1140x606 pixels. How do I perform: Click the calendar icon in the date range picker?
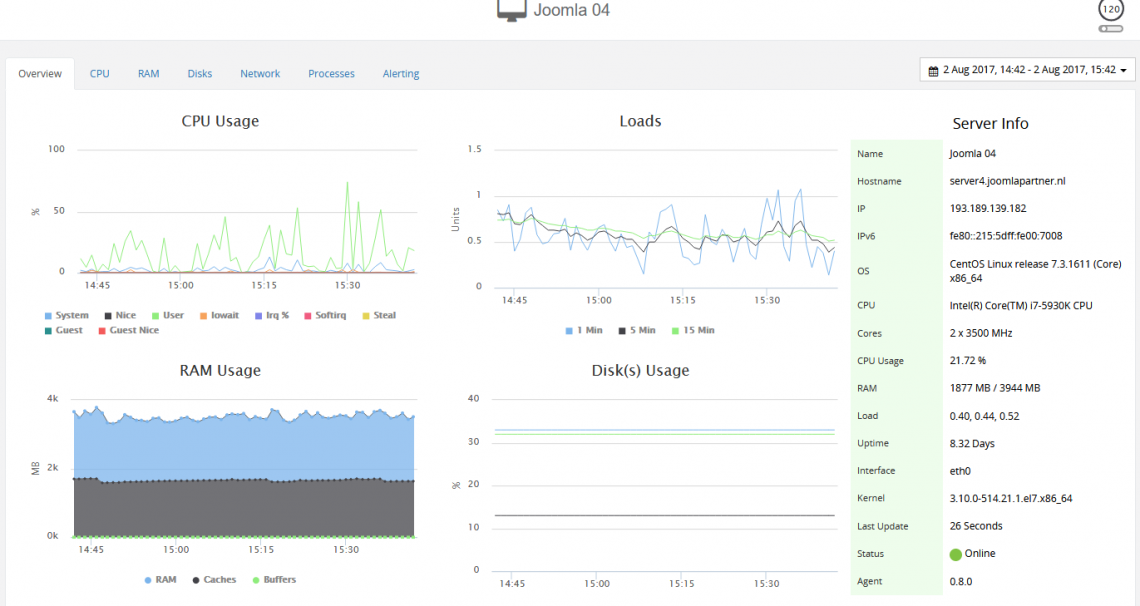pyautogui.click(x=933, y=70)
